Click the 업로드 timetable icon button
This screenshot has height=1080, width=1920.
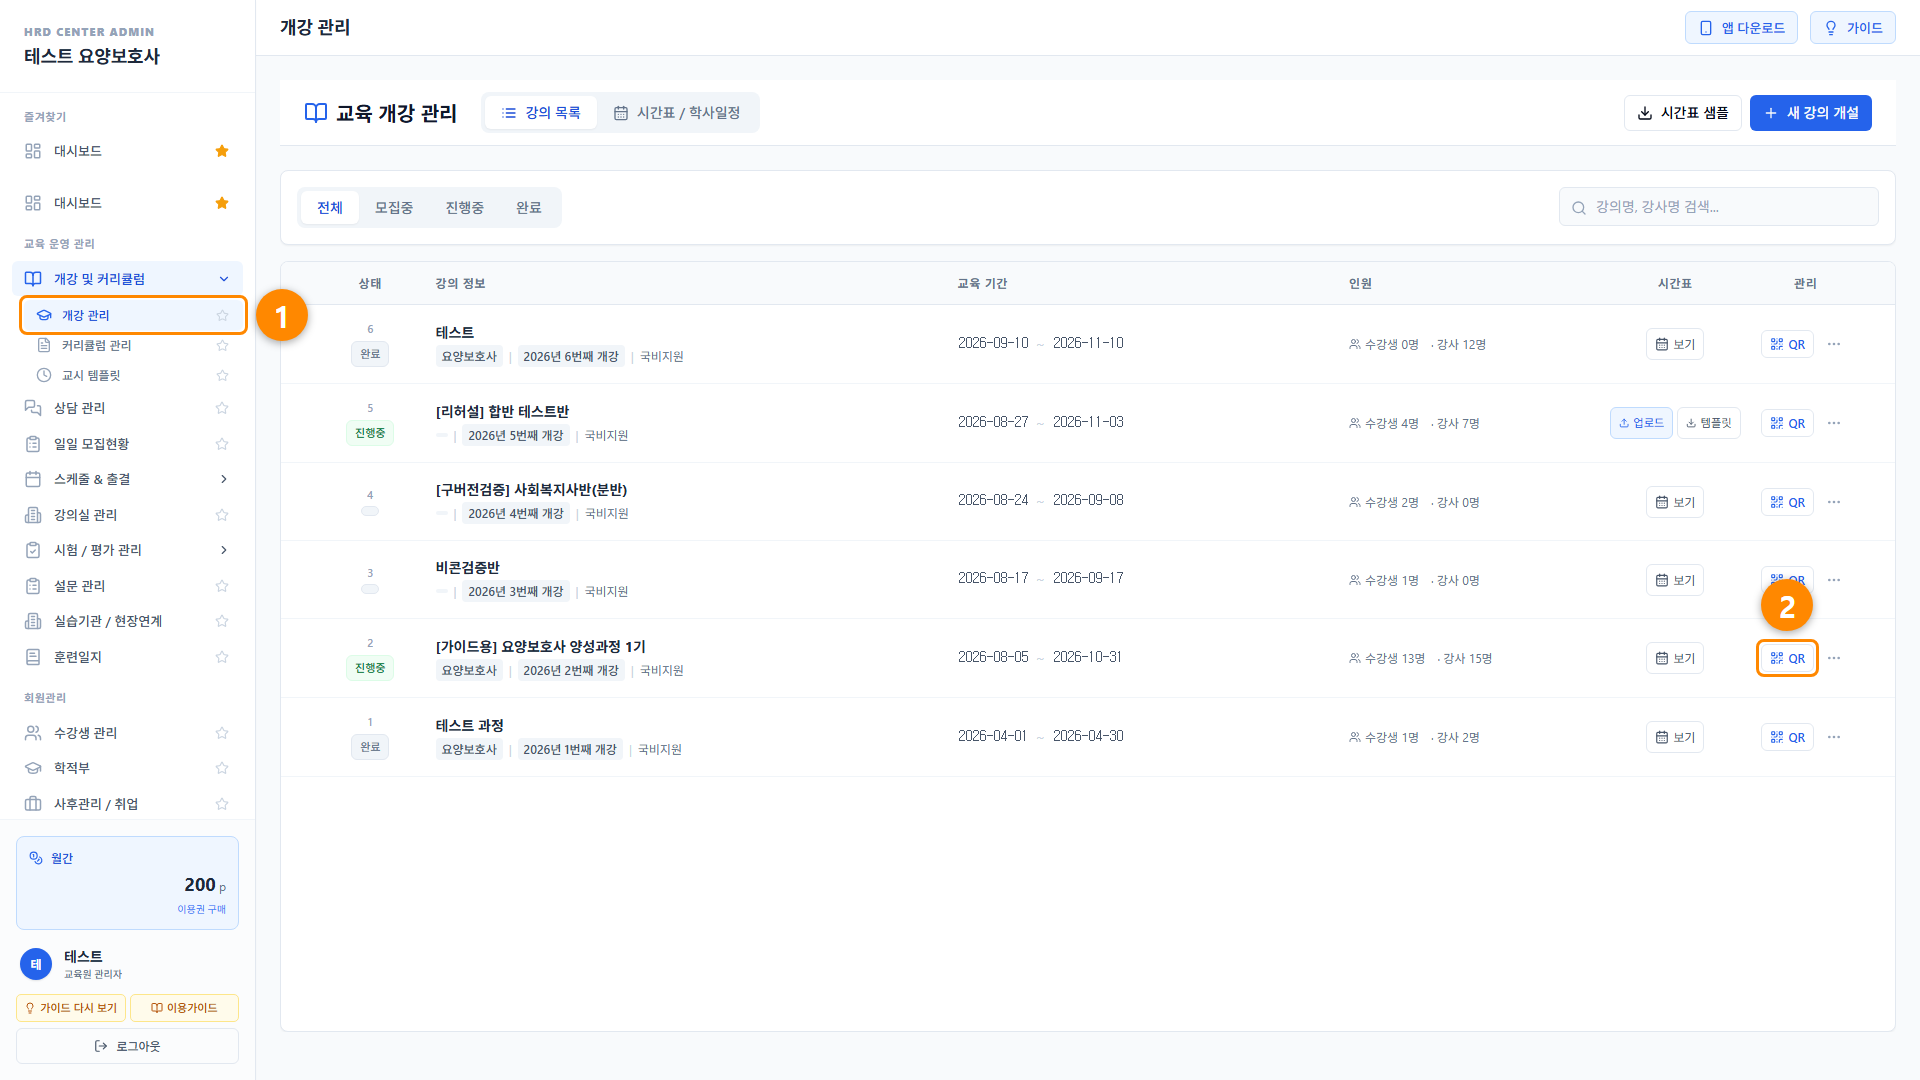[x=1641, y=423]
